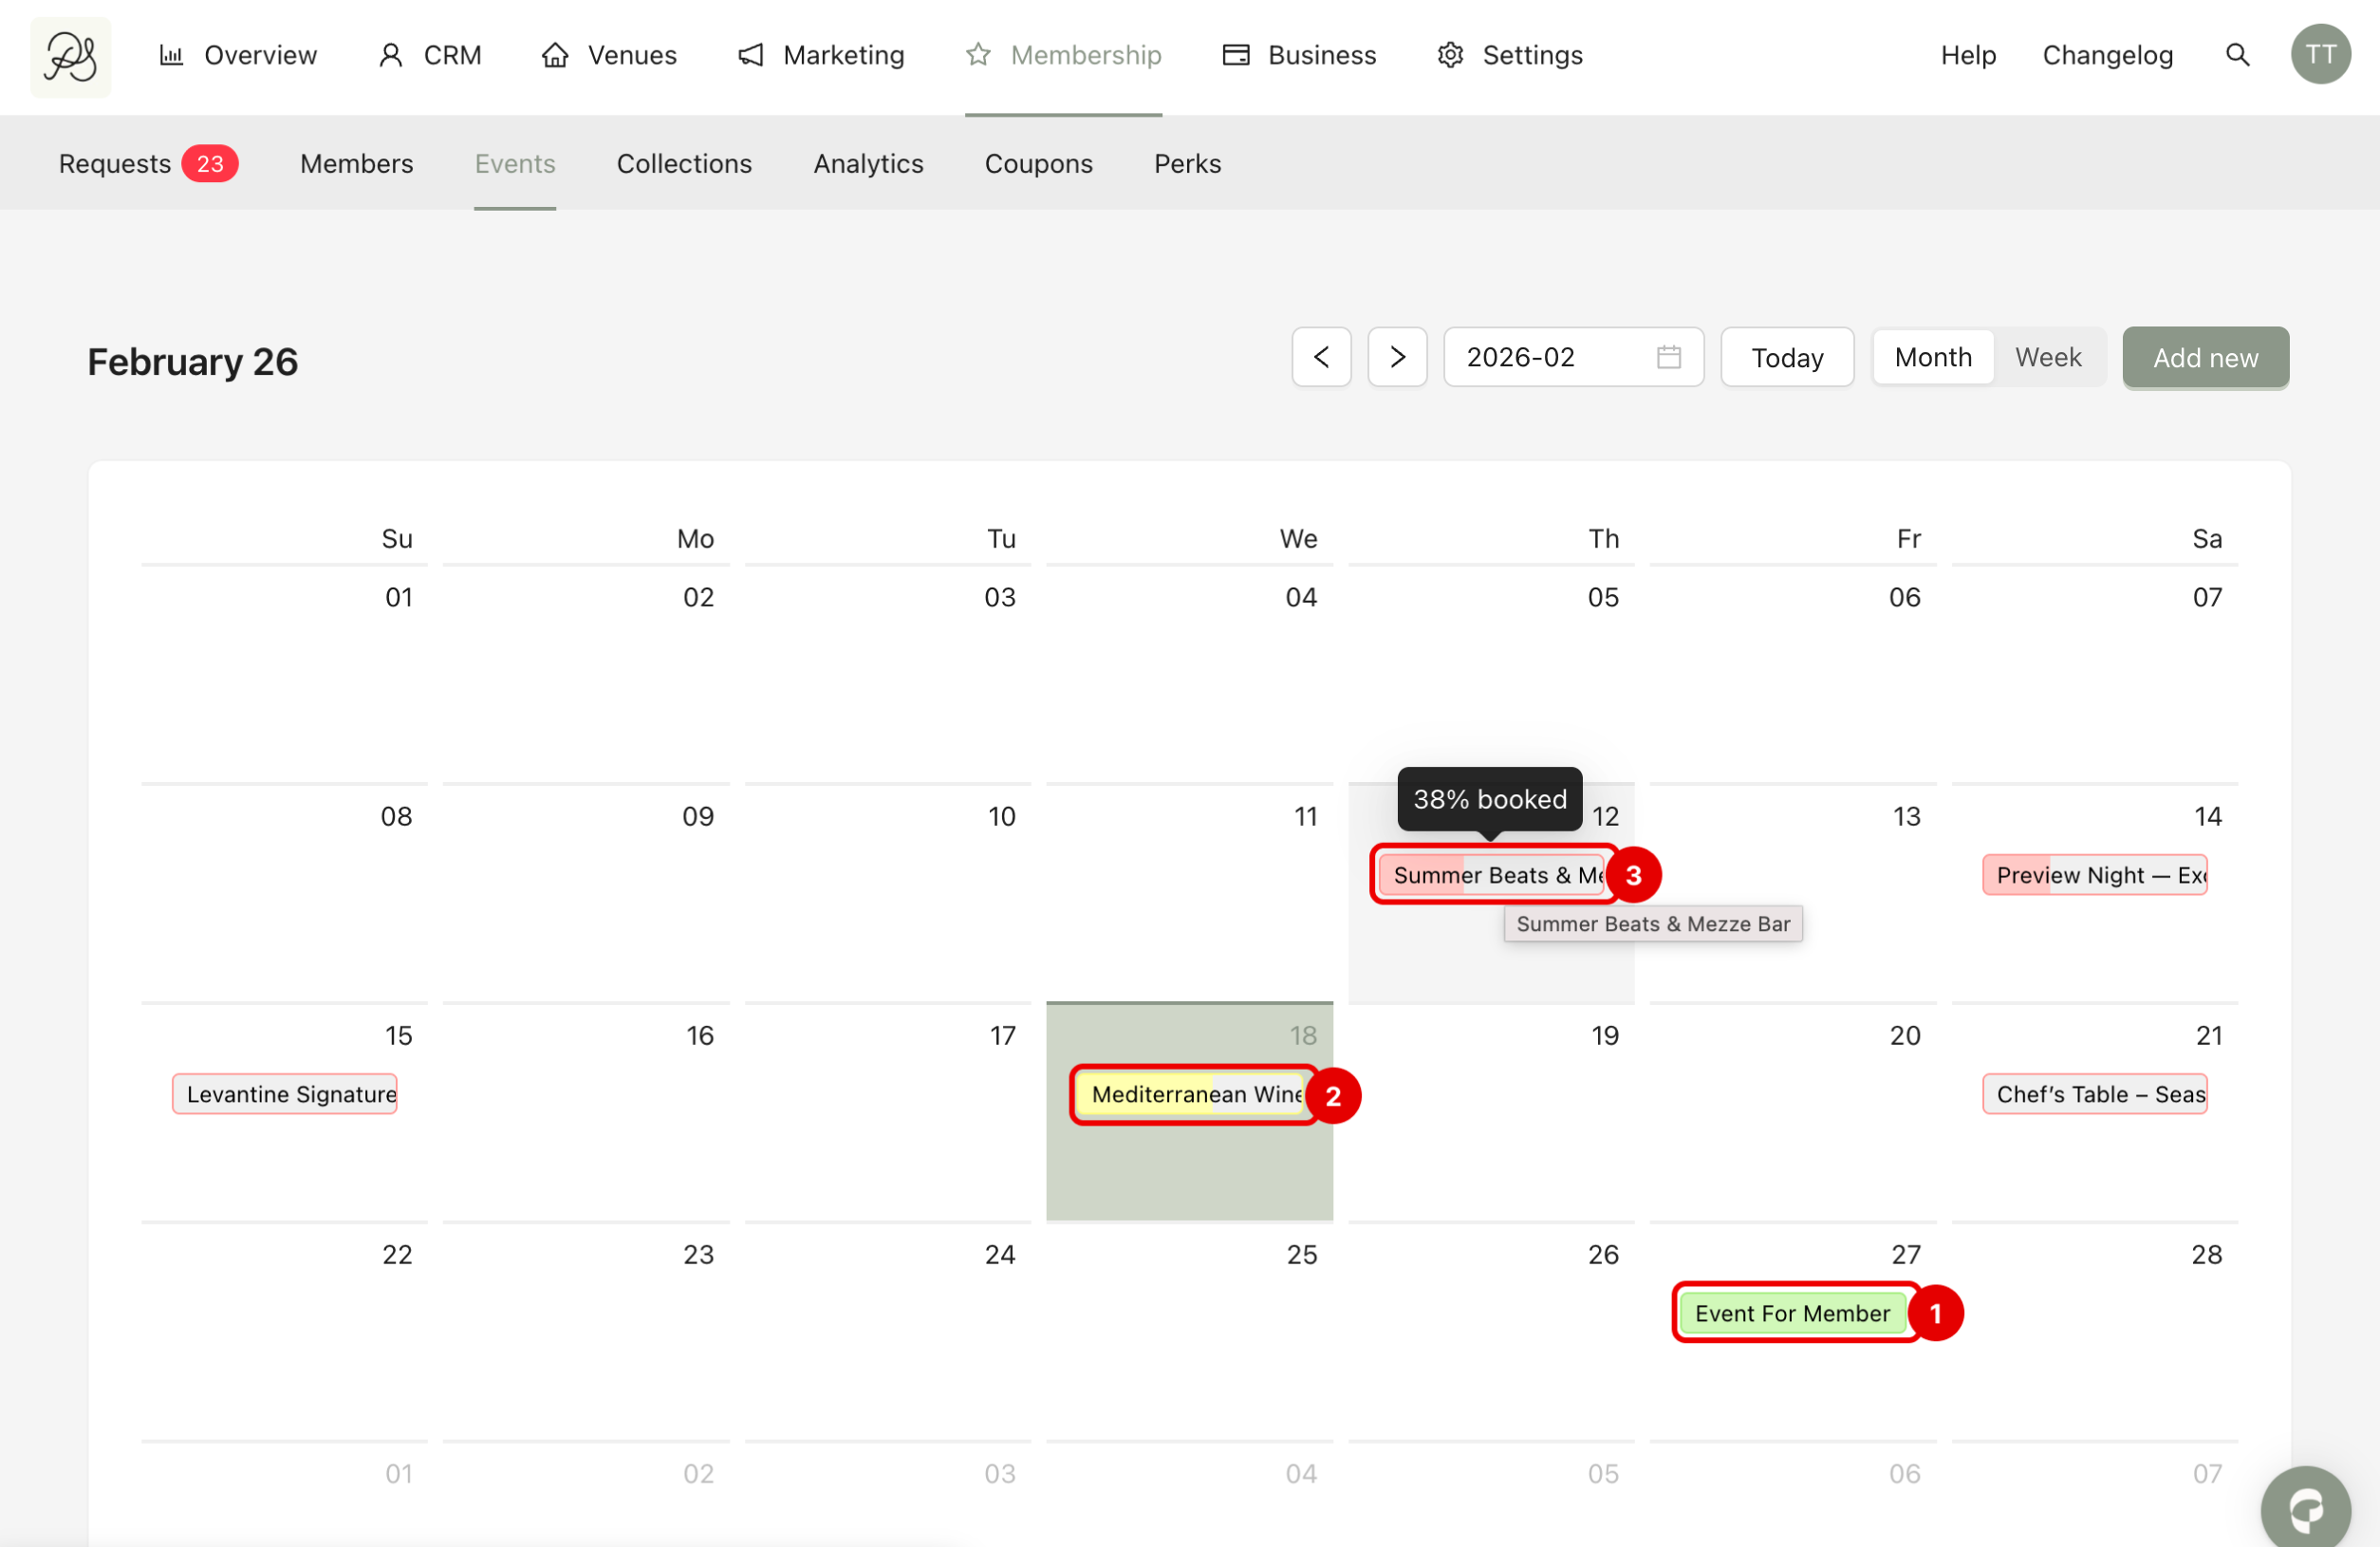Click the Add new button
2380x1547 pixels.
(2205, 357)
